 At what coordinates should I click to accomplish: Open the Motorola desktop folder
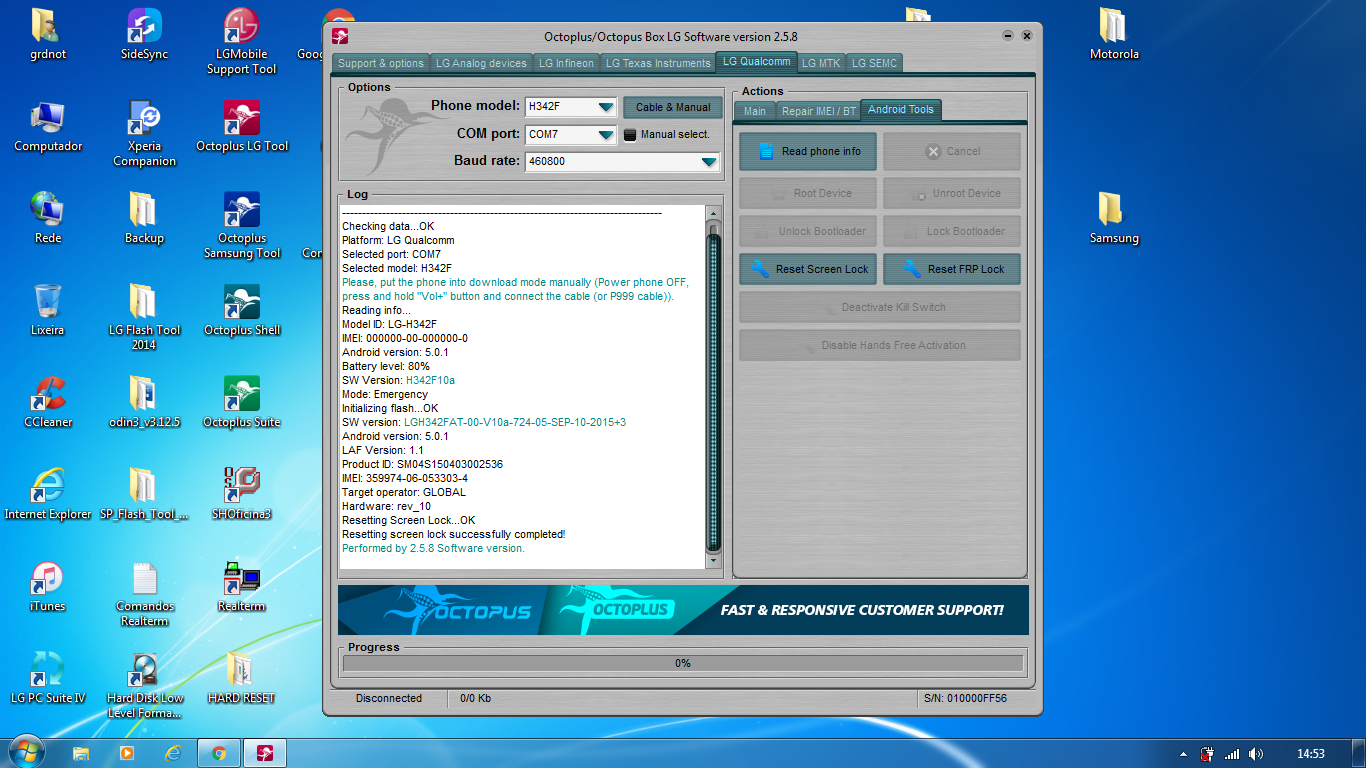pyautogui.click(x=1114, y=34)
